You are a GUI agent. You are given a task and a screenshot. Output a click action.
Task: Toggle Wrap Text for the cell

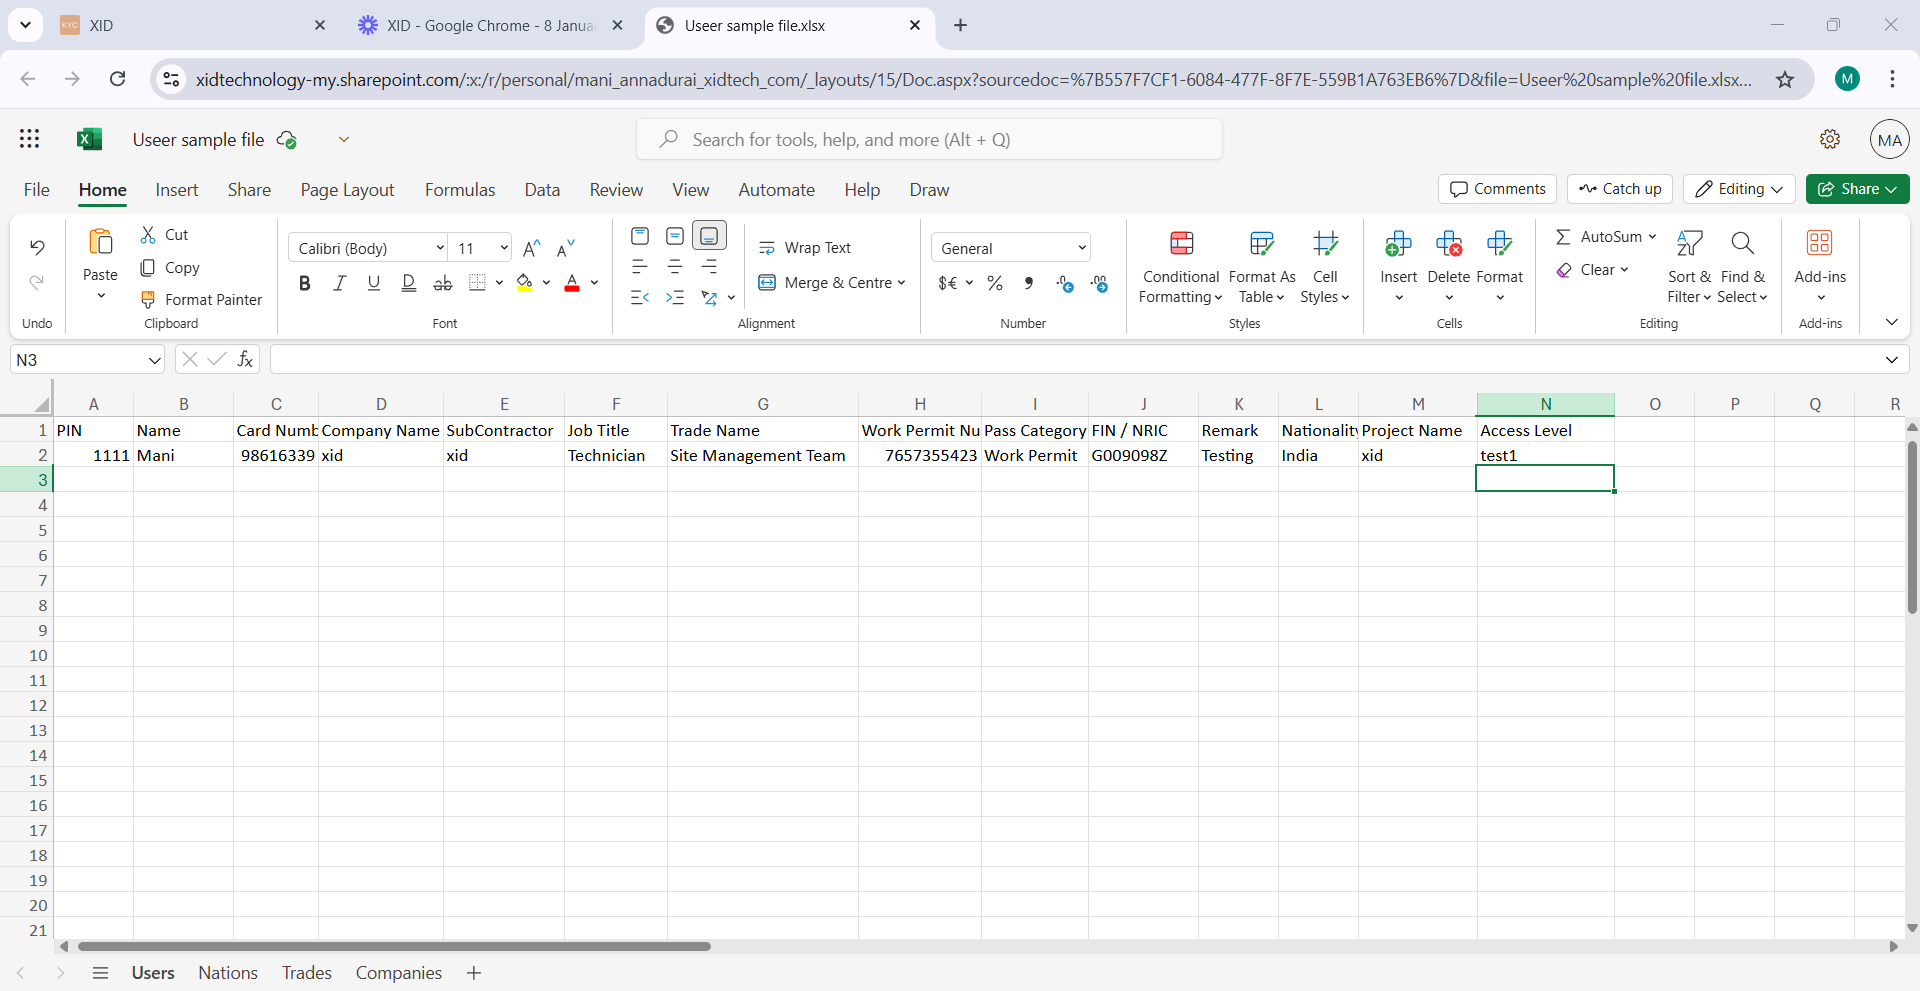(x=805, y=248)
